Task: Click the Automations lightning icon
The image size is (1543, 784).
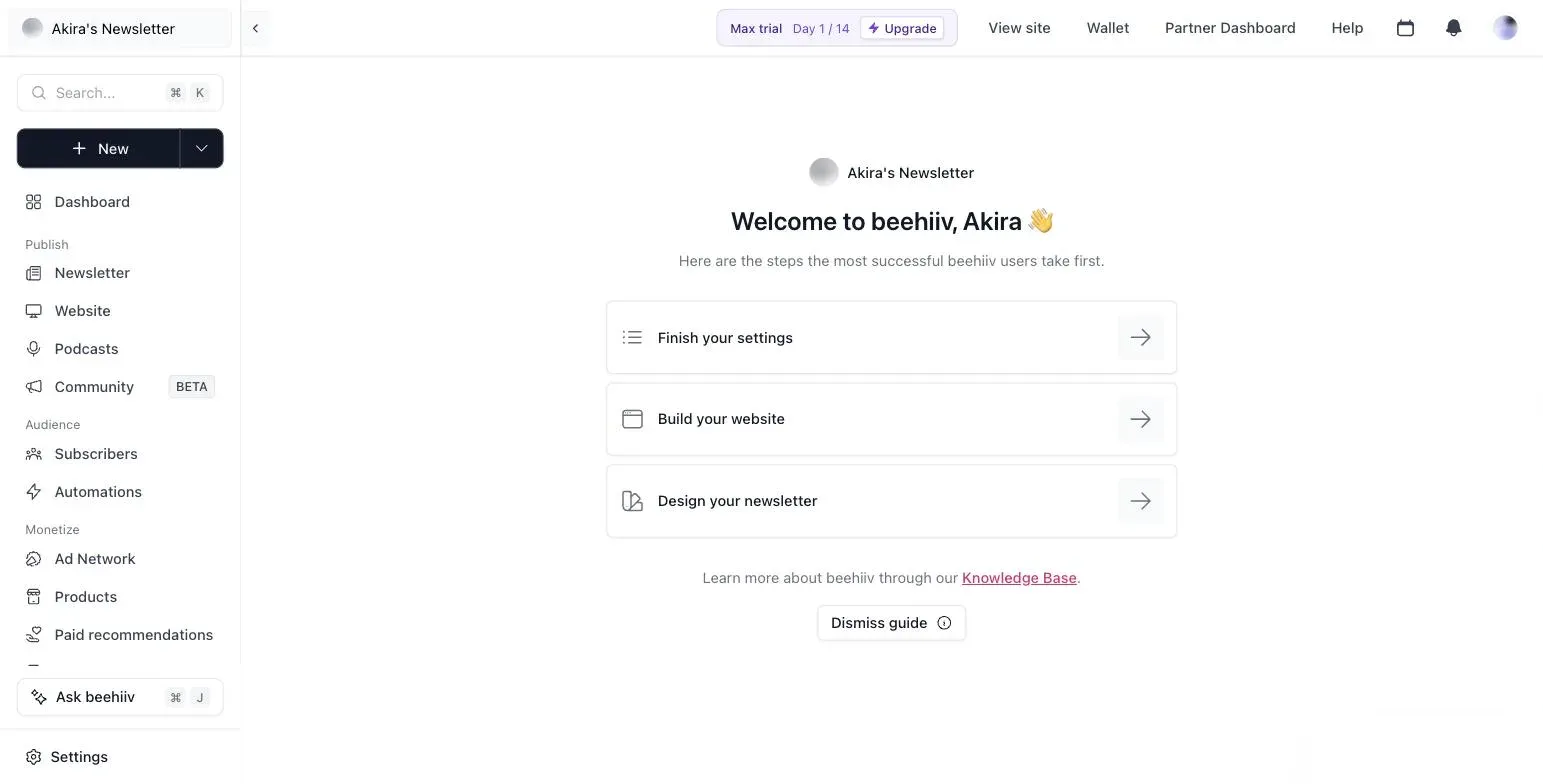Action: click(x=34, y=492)
